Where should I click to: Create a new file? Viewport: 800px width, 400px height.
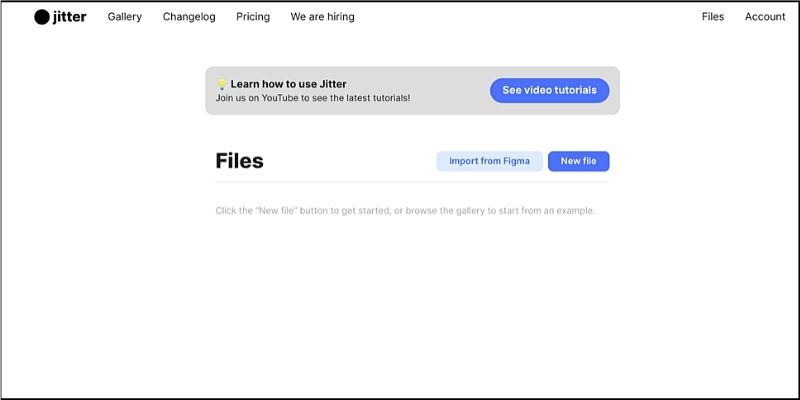579,161
